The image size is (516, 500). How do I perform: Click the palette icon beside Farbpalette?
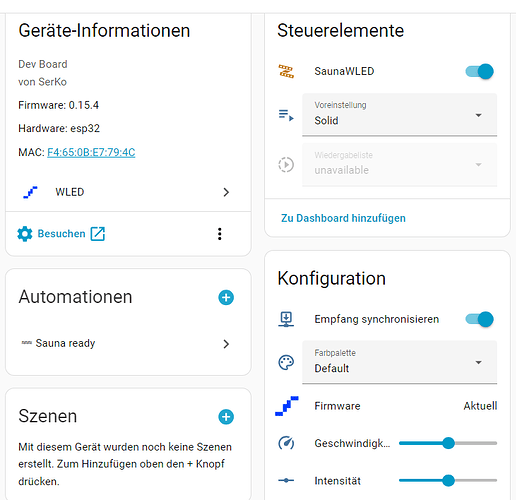pyautogui.click(x=286, y=362)
